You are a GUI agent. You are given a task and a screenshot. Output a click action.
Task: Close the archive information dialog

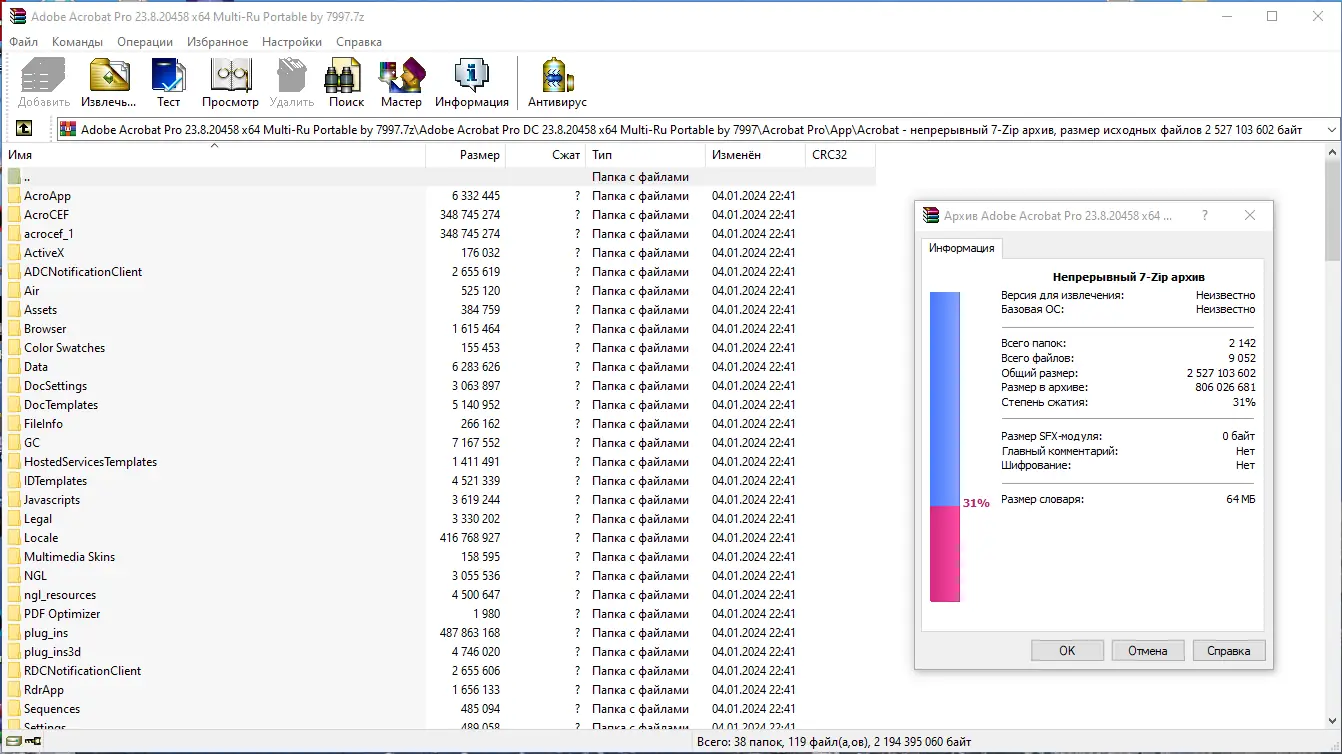(x=1250, y=215)
